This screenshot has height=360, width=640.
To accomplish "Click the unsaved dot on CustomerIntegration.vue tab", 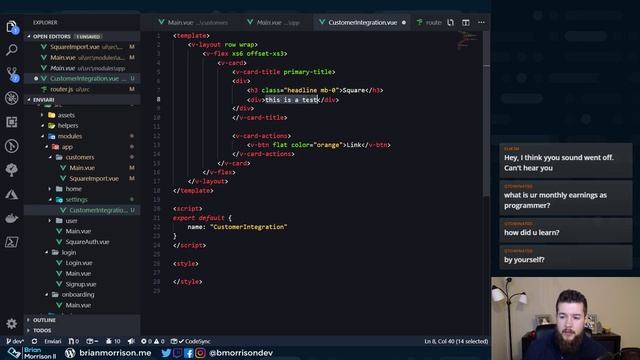I will (x=404, y=22).
